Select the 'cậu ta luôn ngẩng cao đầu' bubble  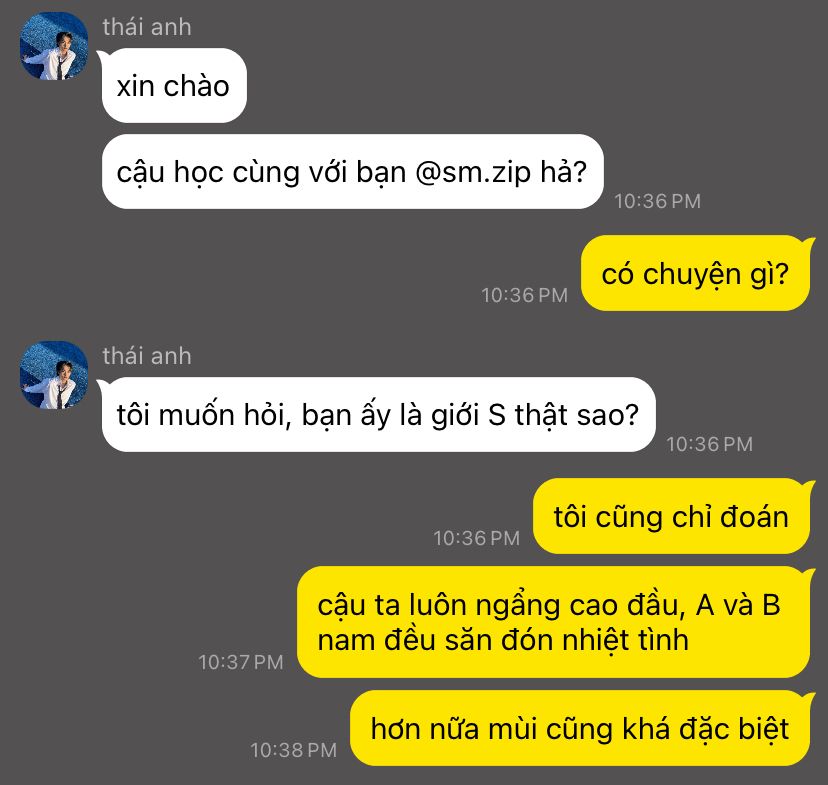553,622
